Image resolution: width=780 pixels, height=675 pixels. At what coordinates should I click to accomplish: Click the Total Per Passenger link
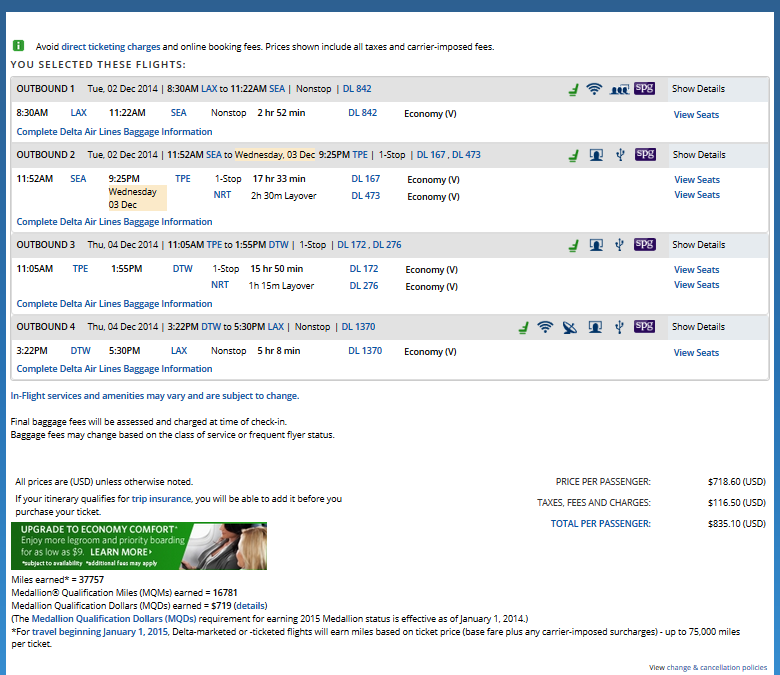600,524
